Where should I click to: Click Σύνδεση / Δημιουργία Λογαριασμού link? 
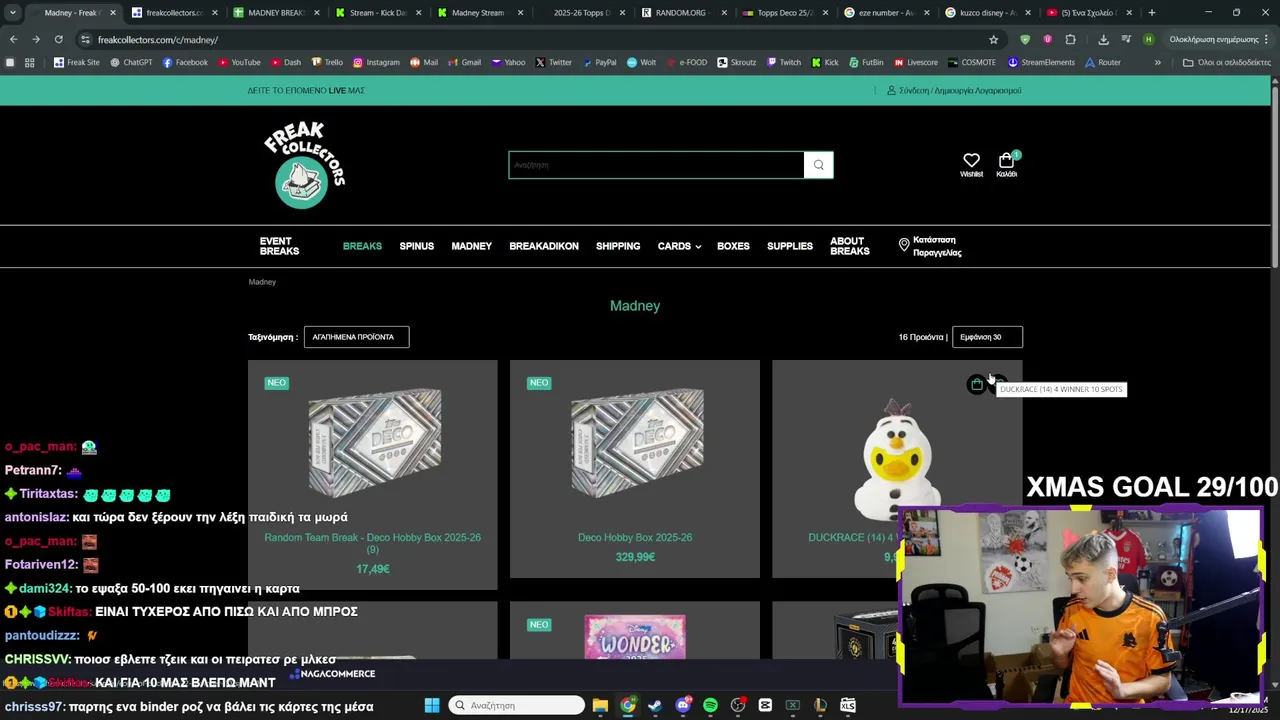(954, 90)
